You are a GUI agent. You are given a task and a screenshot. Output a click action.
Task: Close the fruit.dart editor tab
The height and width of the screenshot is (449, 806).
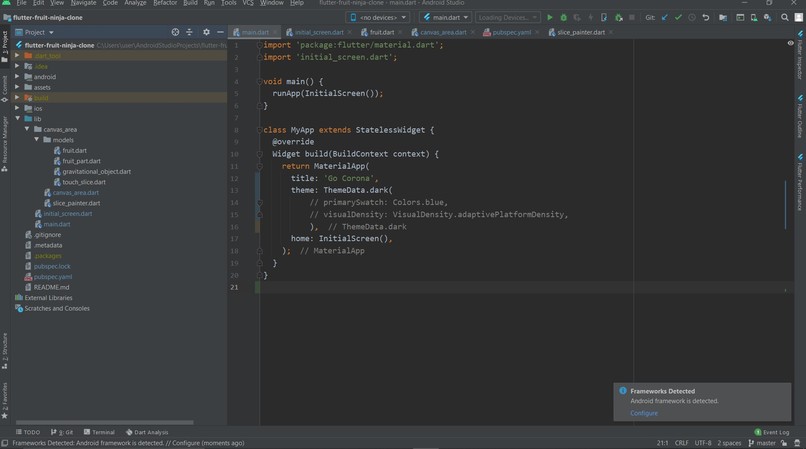tap(400, 32)
